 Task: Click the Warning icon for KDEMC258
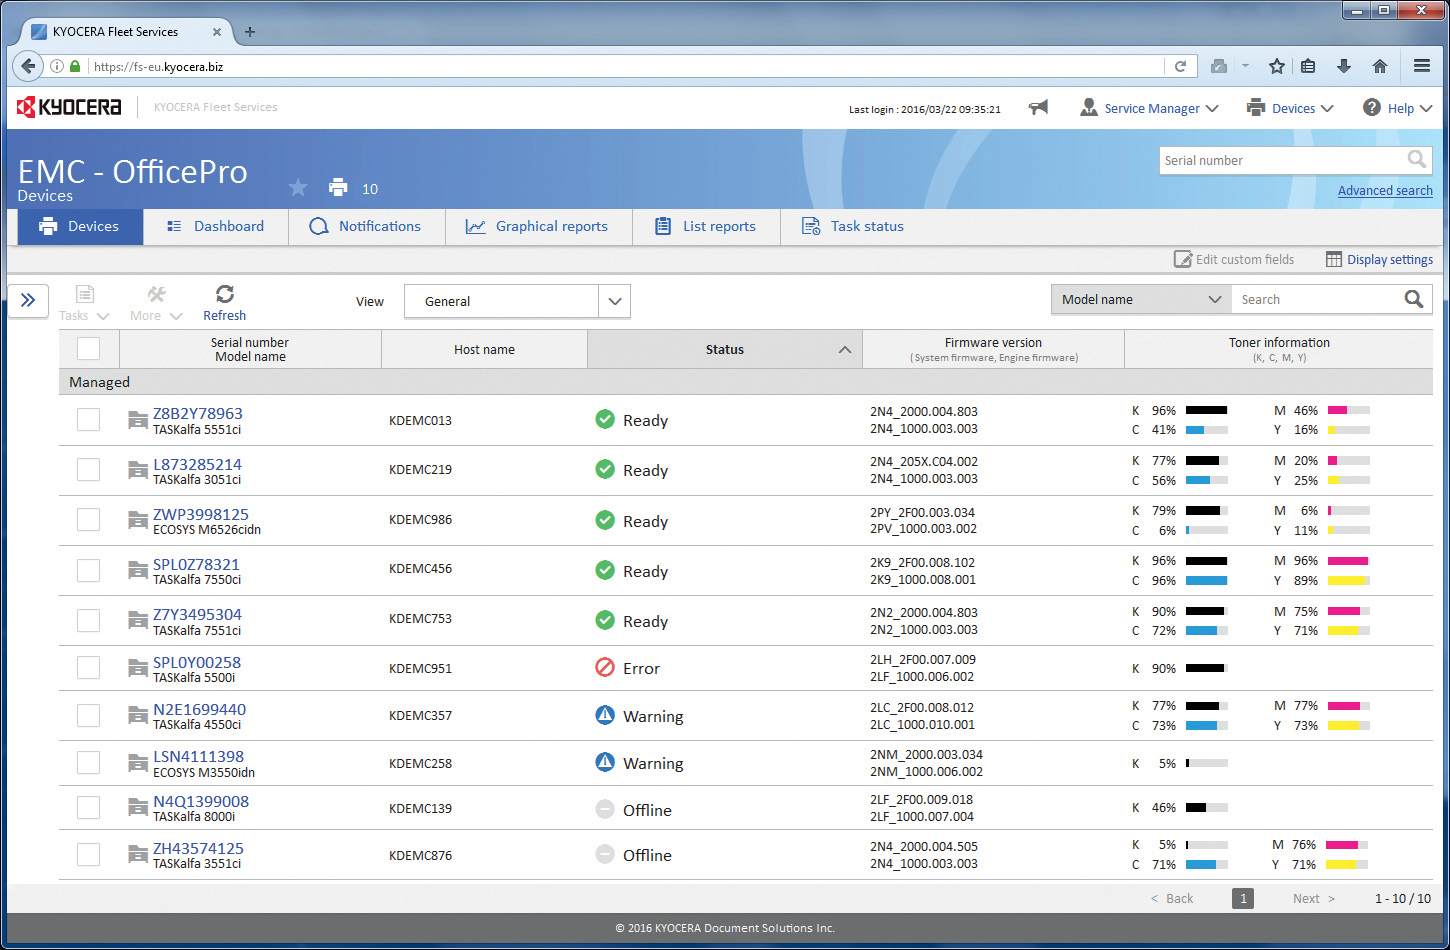click(x=605, y=762)
